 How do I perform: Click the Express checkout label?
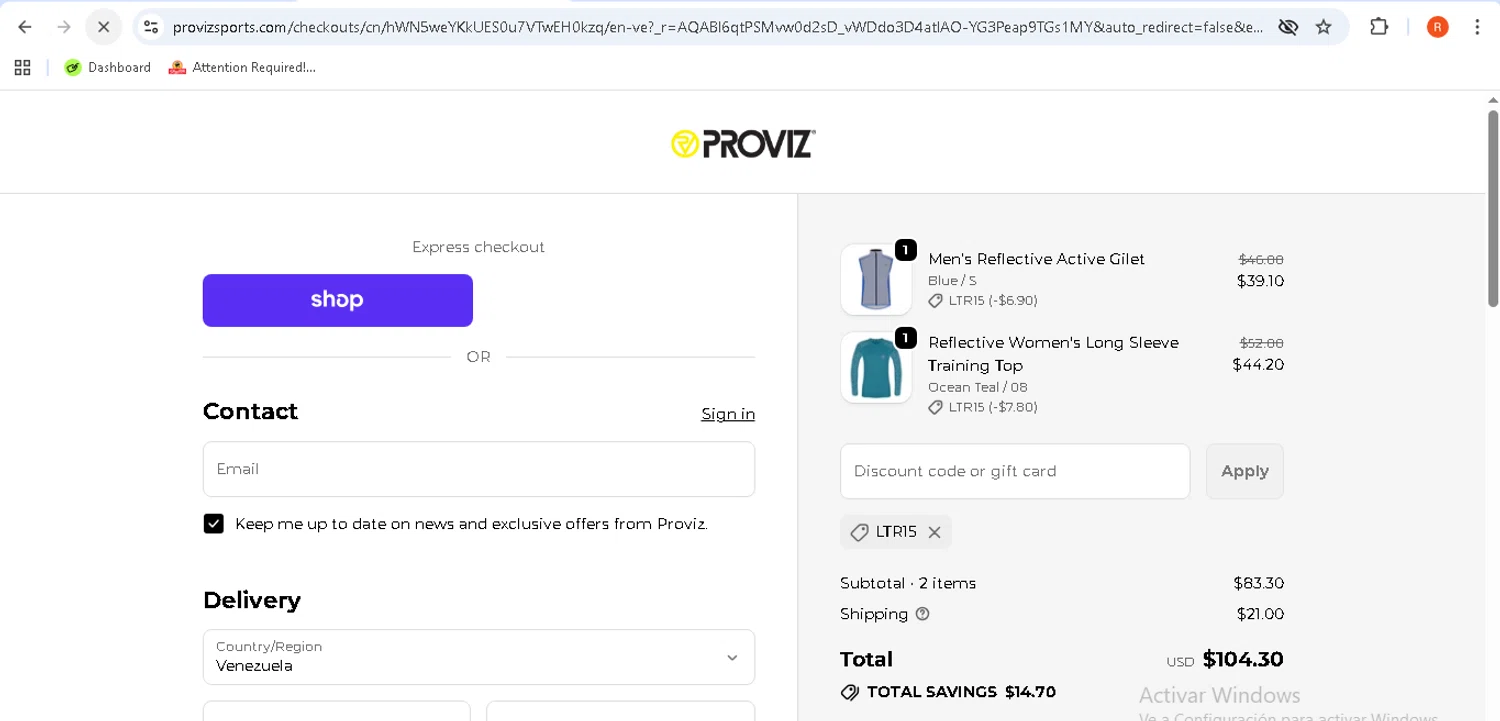(x=479, y=247)
